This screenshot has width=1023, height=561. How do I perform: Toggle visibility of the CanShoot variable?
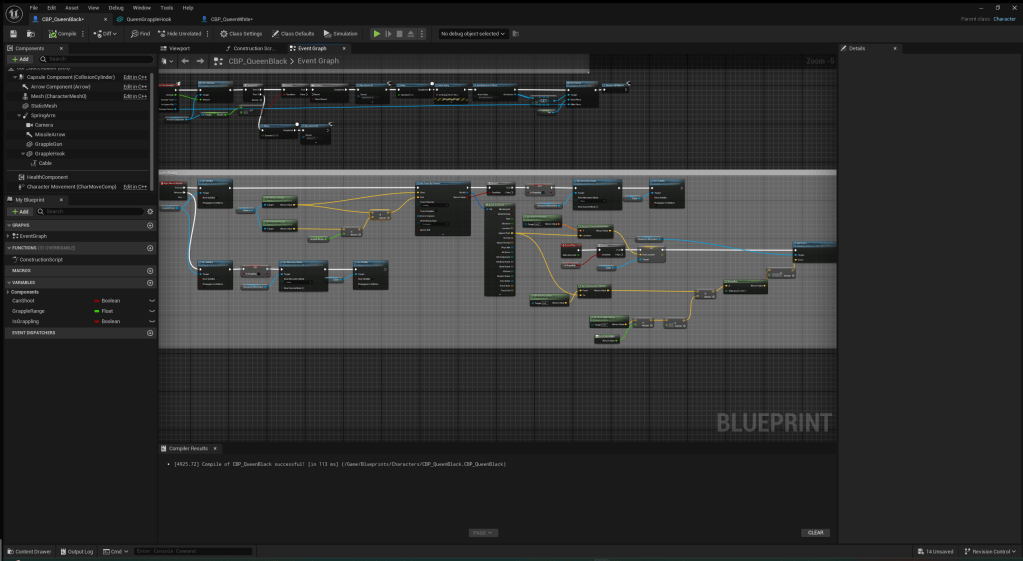point(152,300)
